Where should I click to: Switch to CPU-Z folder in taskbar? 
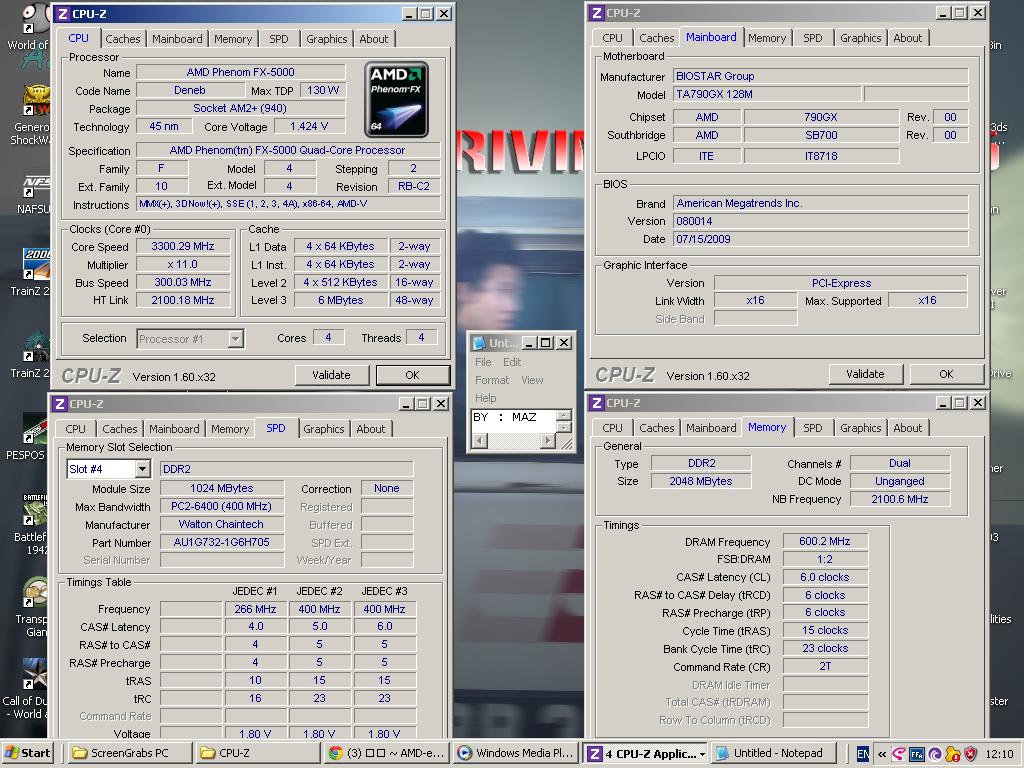258,753
